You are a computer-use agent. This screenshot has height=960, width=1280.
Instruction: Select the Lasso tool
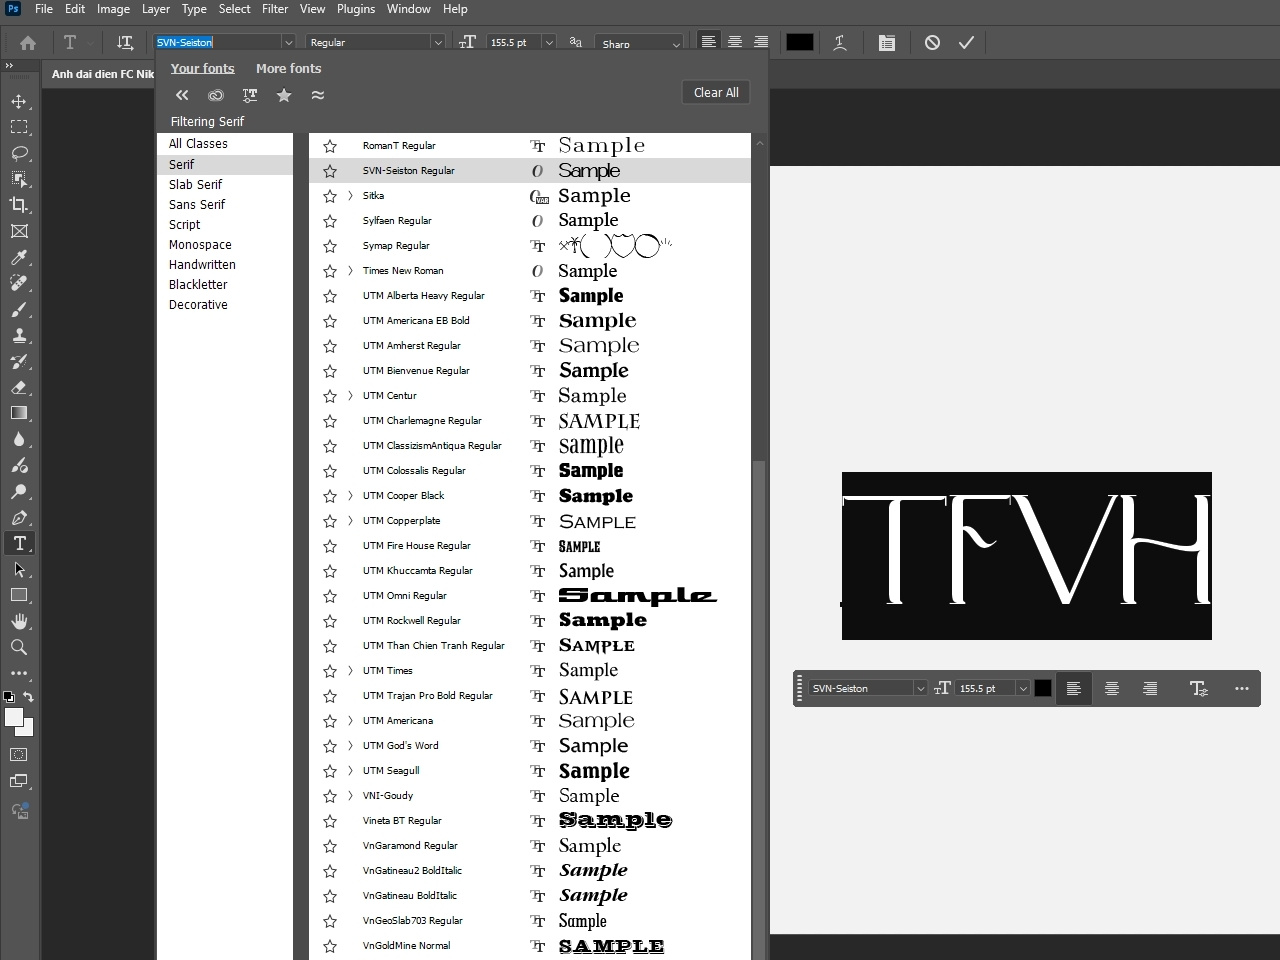click(19, 153)
